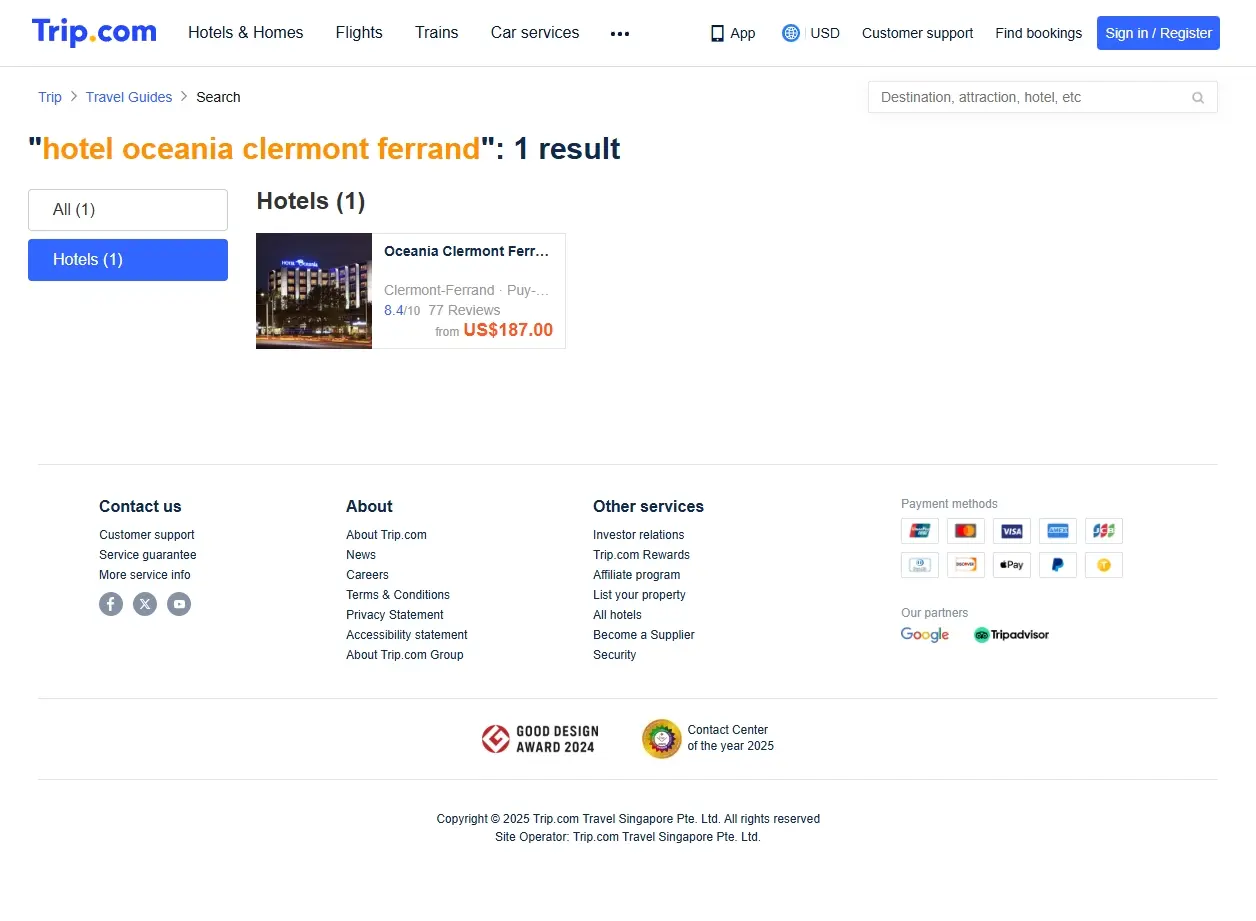
Task: Click the PayPal payment icon
Action: coord(1058,565)
